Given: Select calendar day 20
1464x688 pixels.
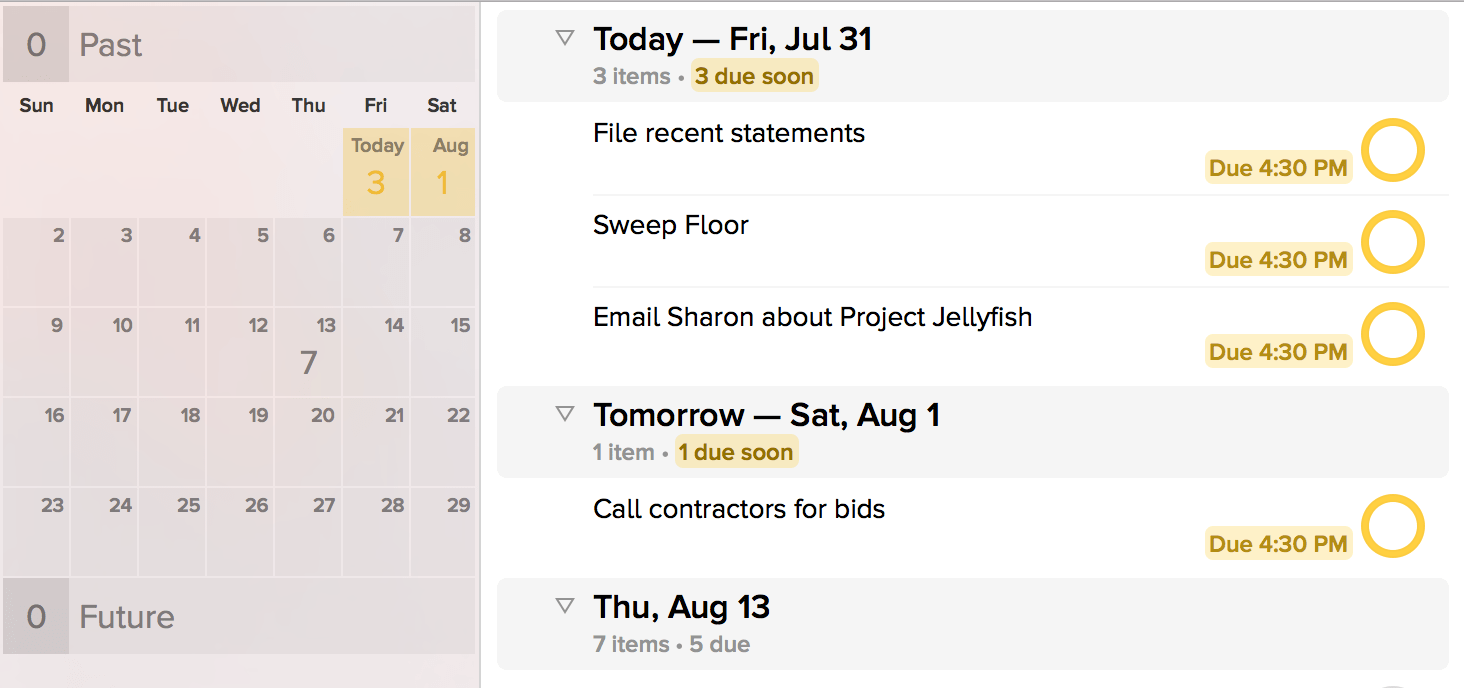Looking at the screenshot, I should coord(308,442).
